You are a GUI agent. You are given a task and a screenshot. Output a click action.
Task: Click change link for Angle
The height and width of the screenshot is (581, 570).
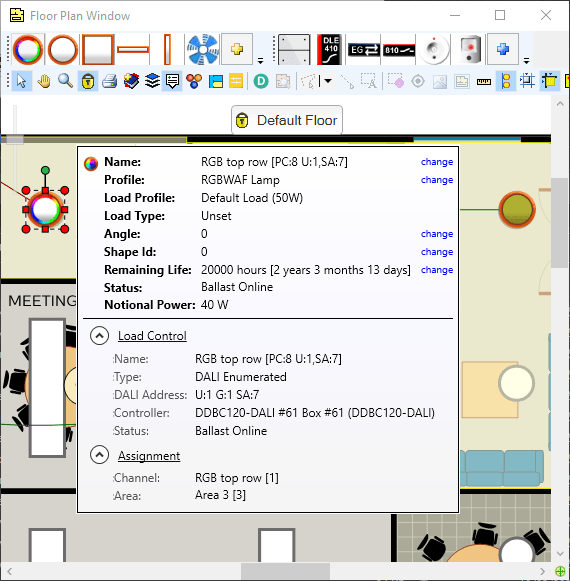437,234
